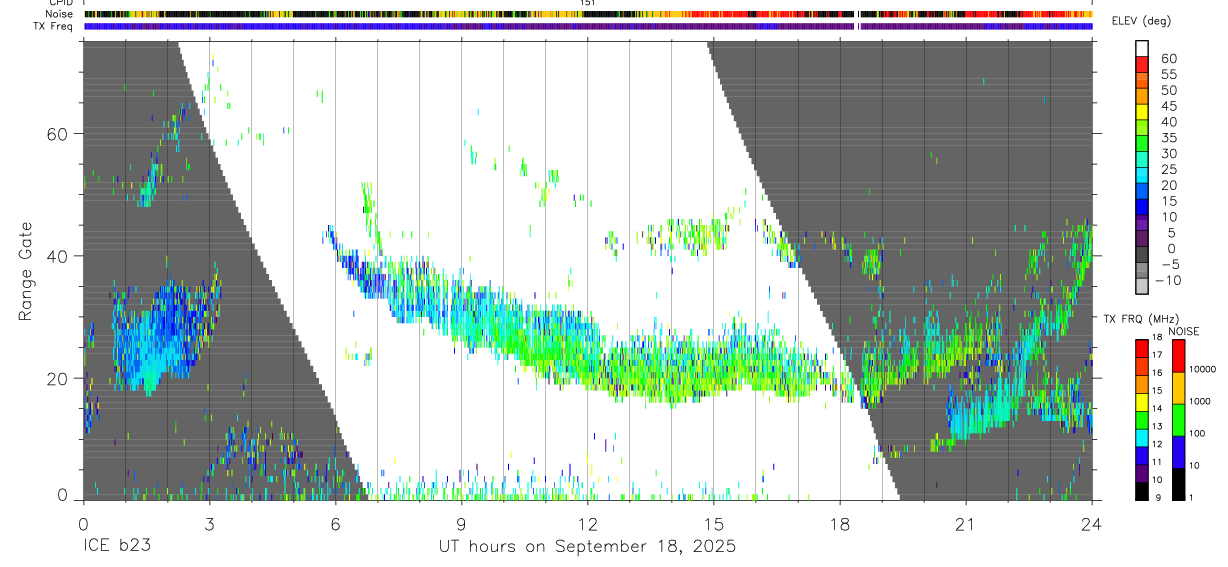The image size is (1228, 567).
Task: Click the '40' tick label on Range Gate axis
Action: [57, 256]
